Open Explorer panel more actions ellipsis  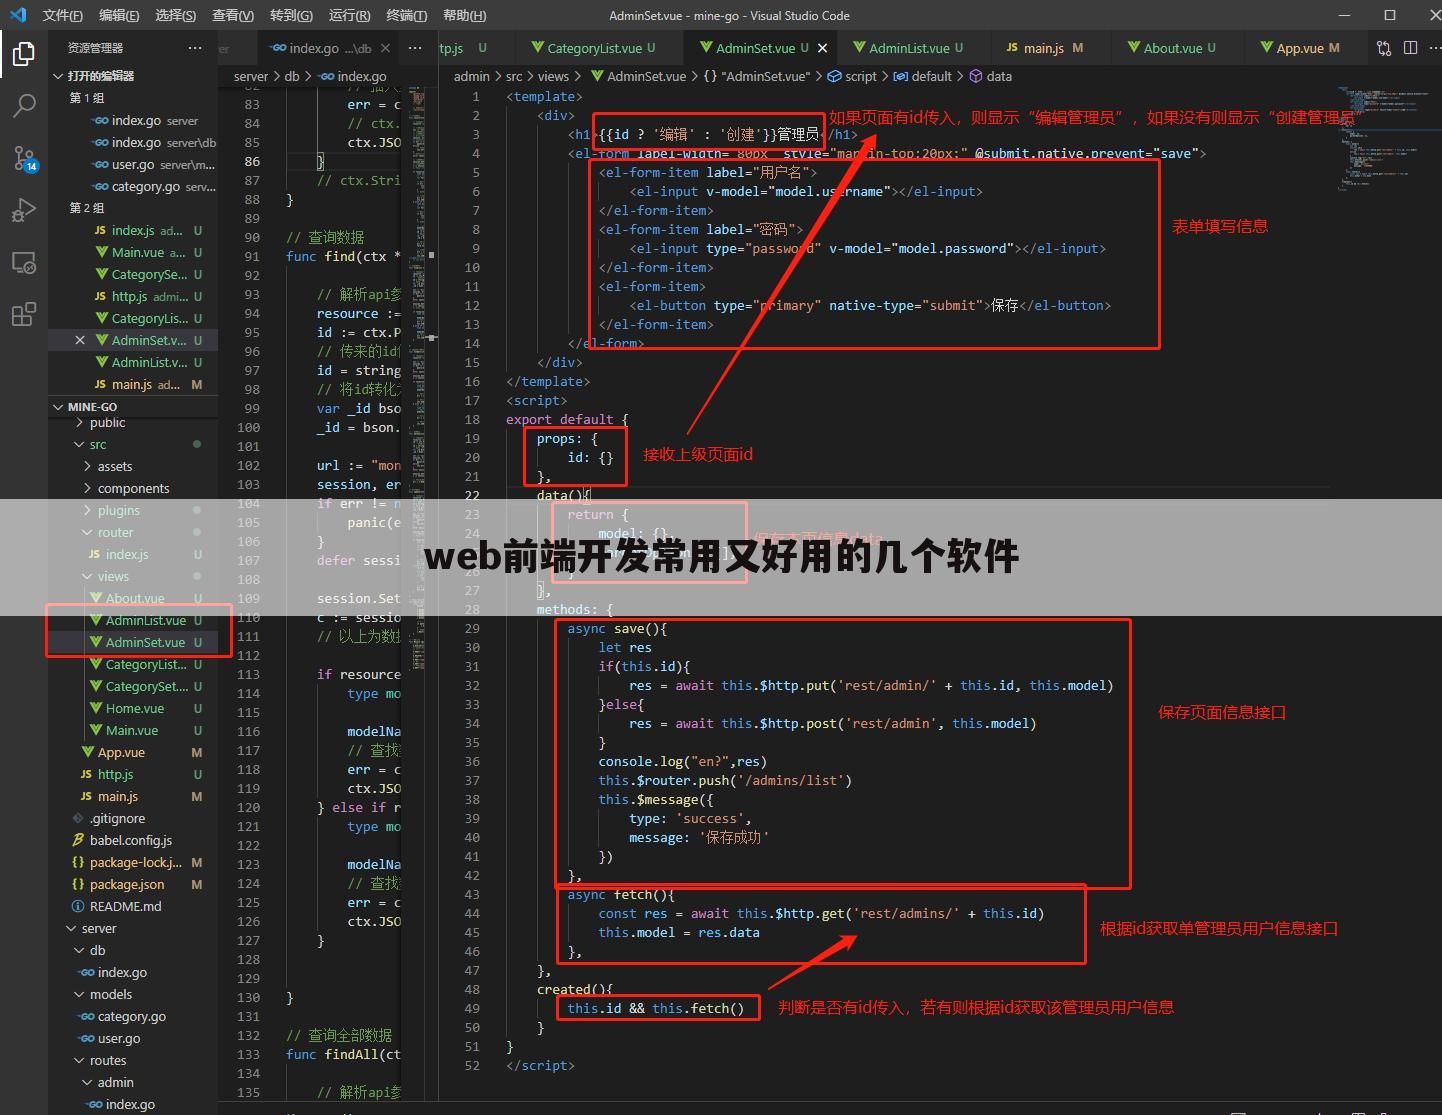tap(194, 48)
